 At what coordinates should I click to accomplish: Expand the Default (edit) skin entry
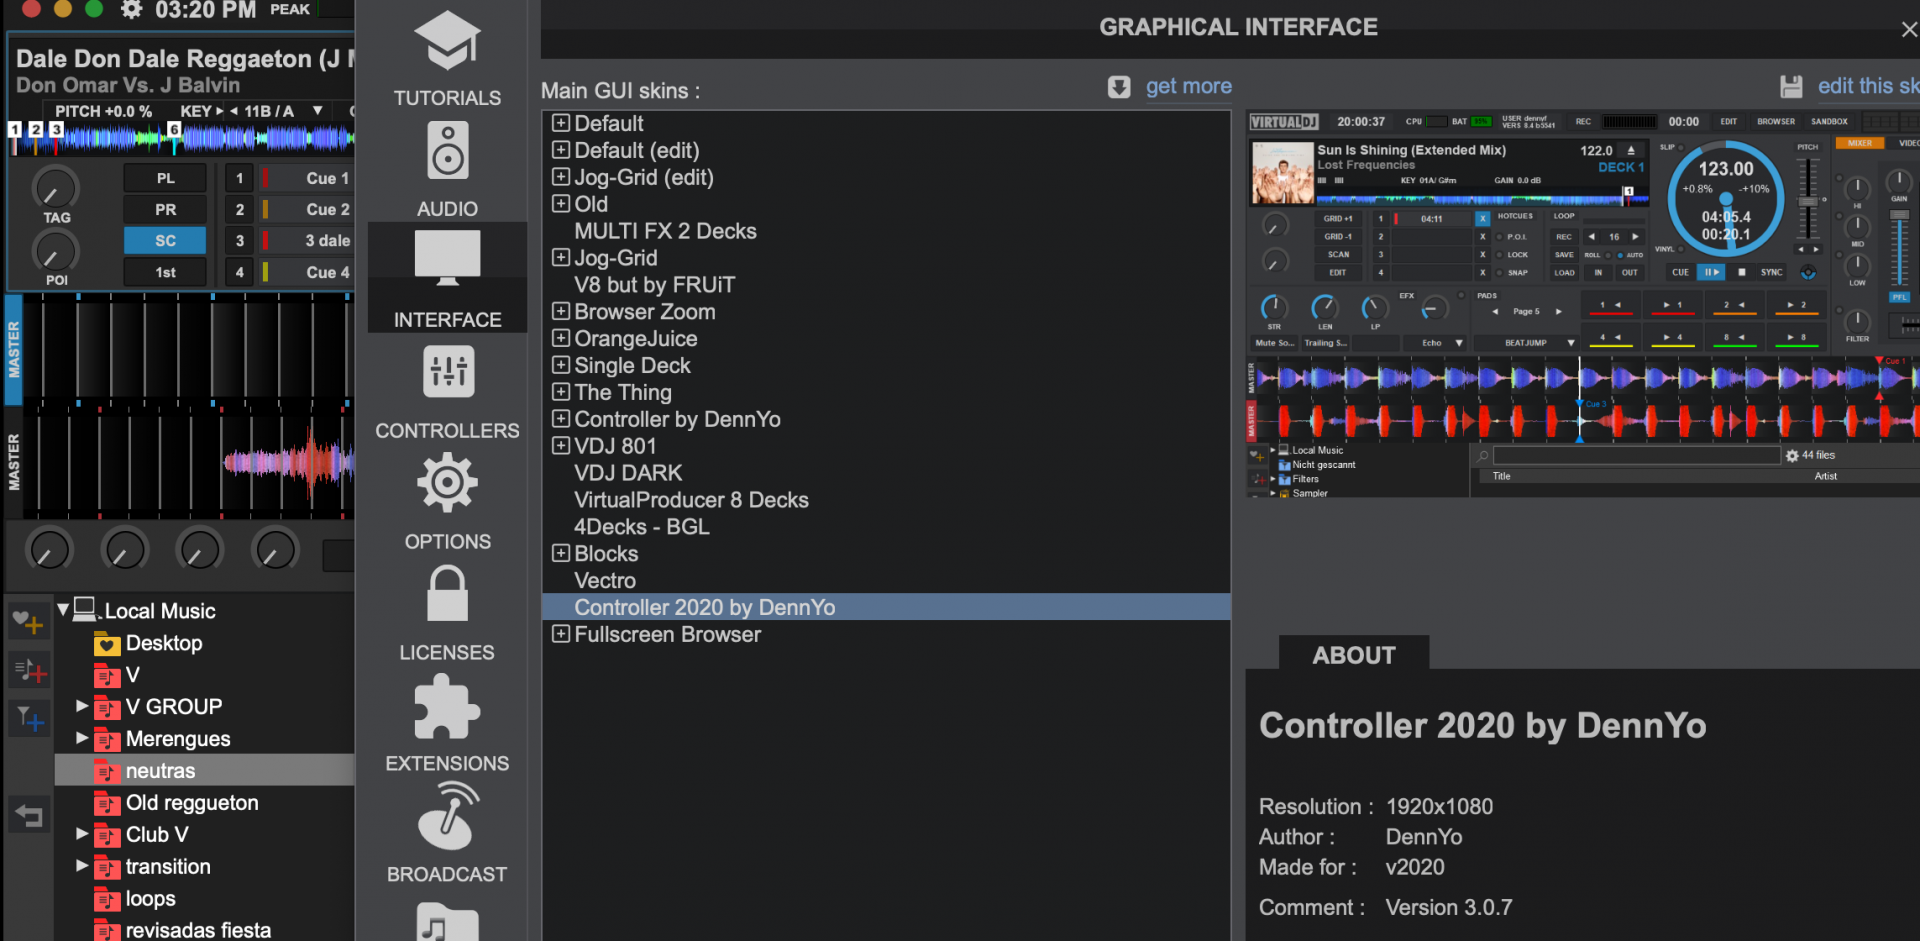(561, 150)
